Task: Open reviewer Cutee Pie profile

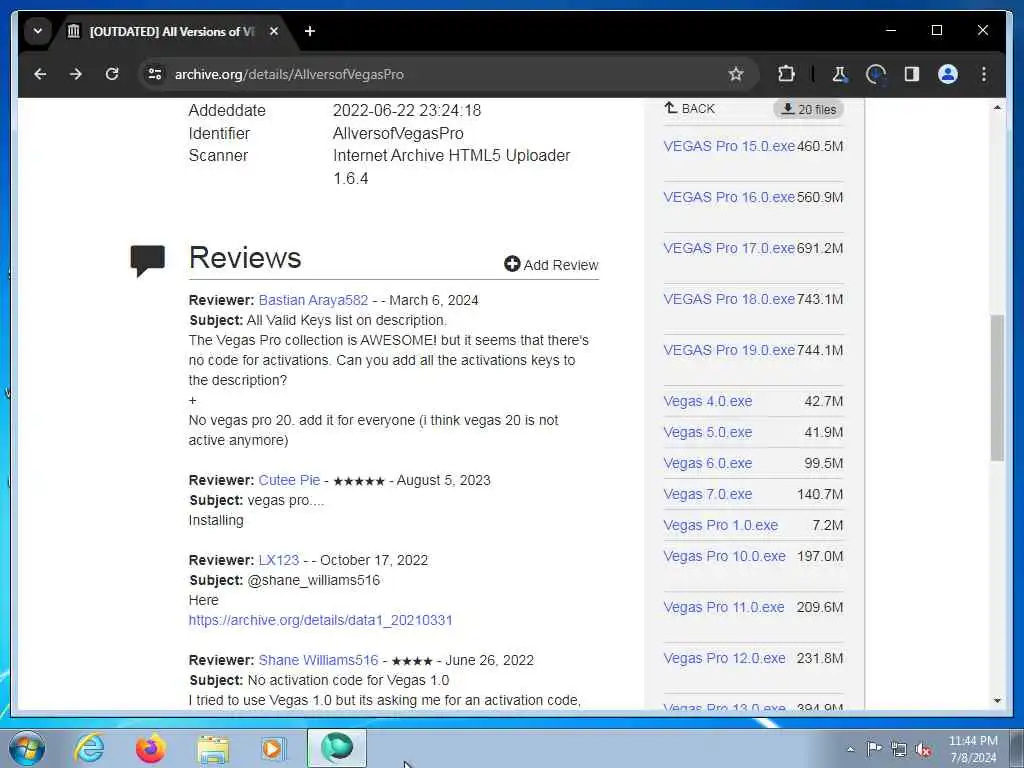Action: pos(289,480)
